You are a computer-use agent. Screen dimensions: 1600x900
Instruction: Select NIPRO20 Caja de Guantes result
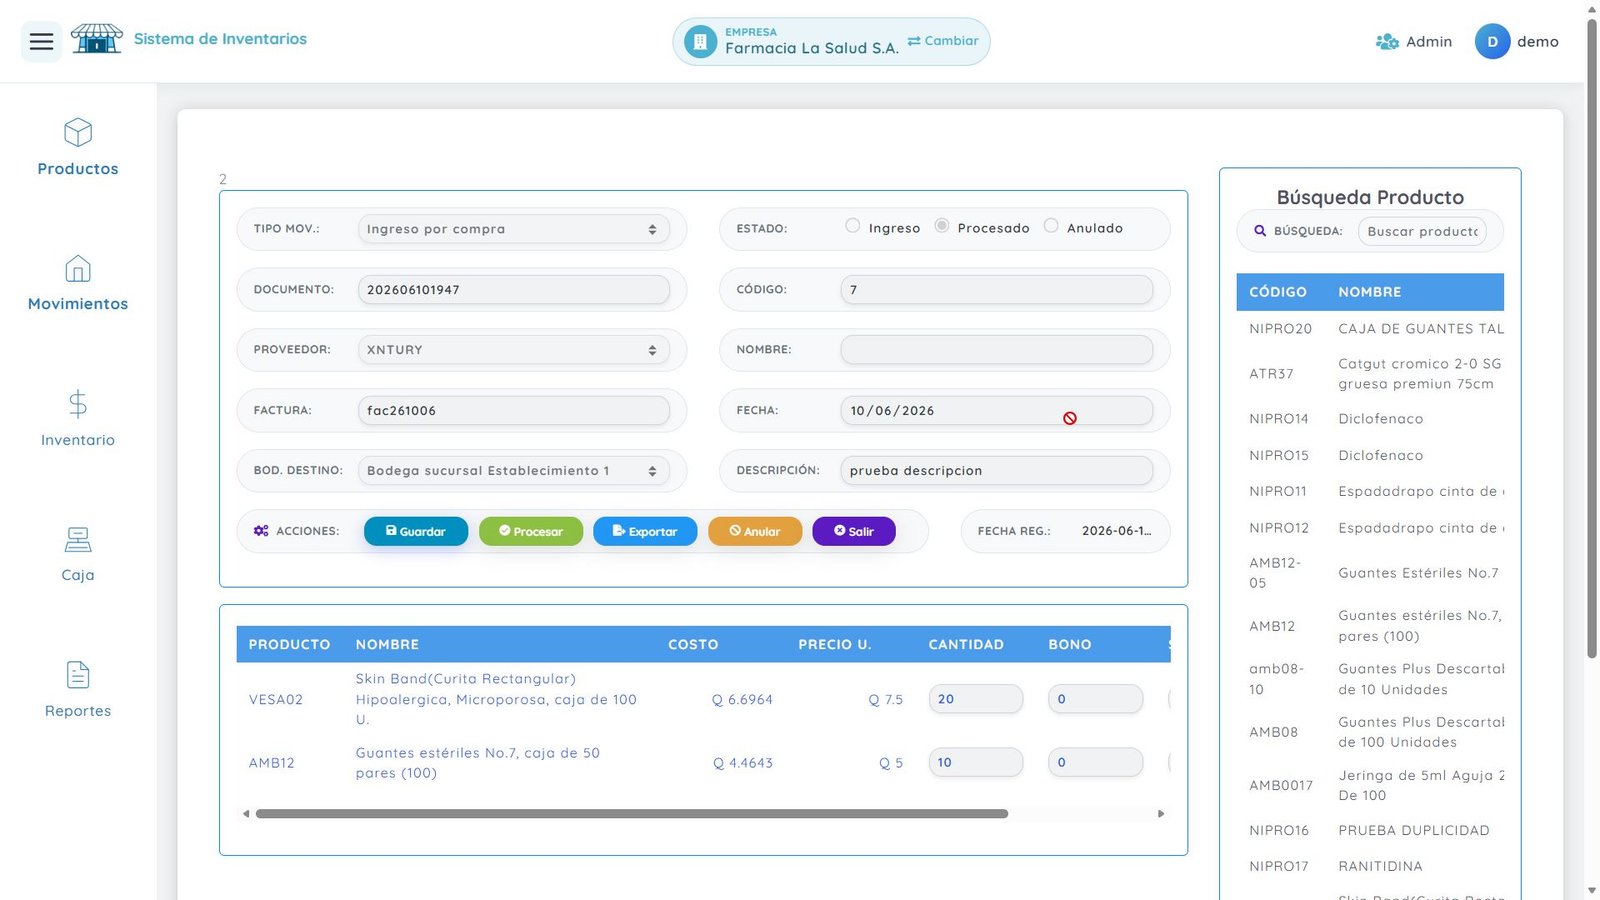coord(1370,328)
